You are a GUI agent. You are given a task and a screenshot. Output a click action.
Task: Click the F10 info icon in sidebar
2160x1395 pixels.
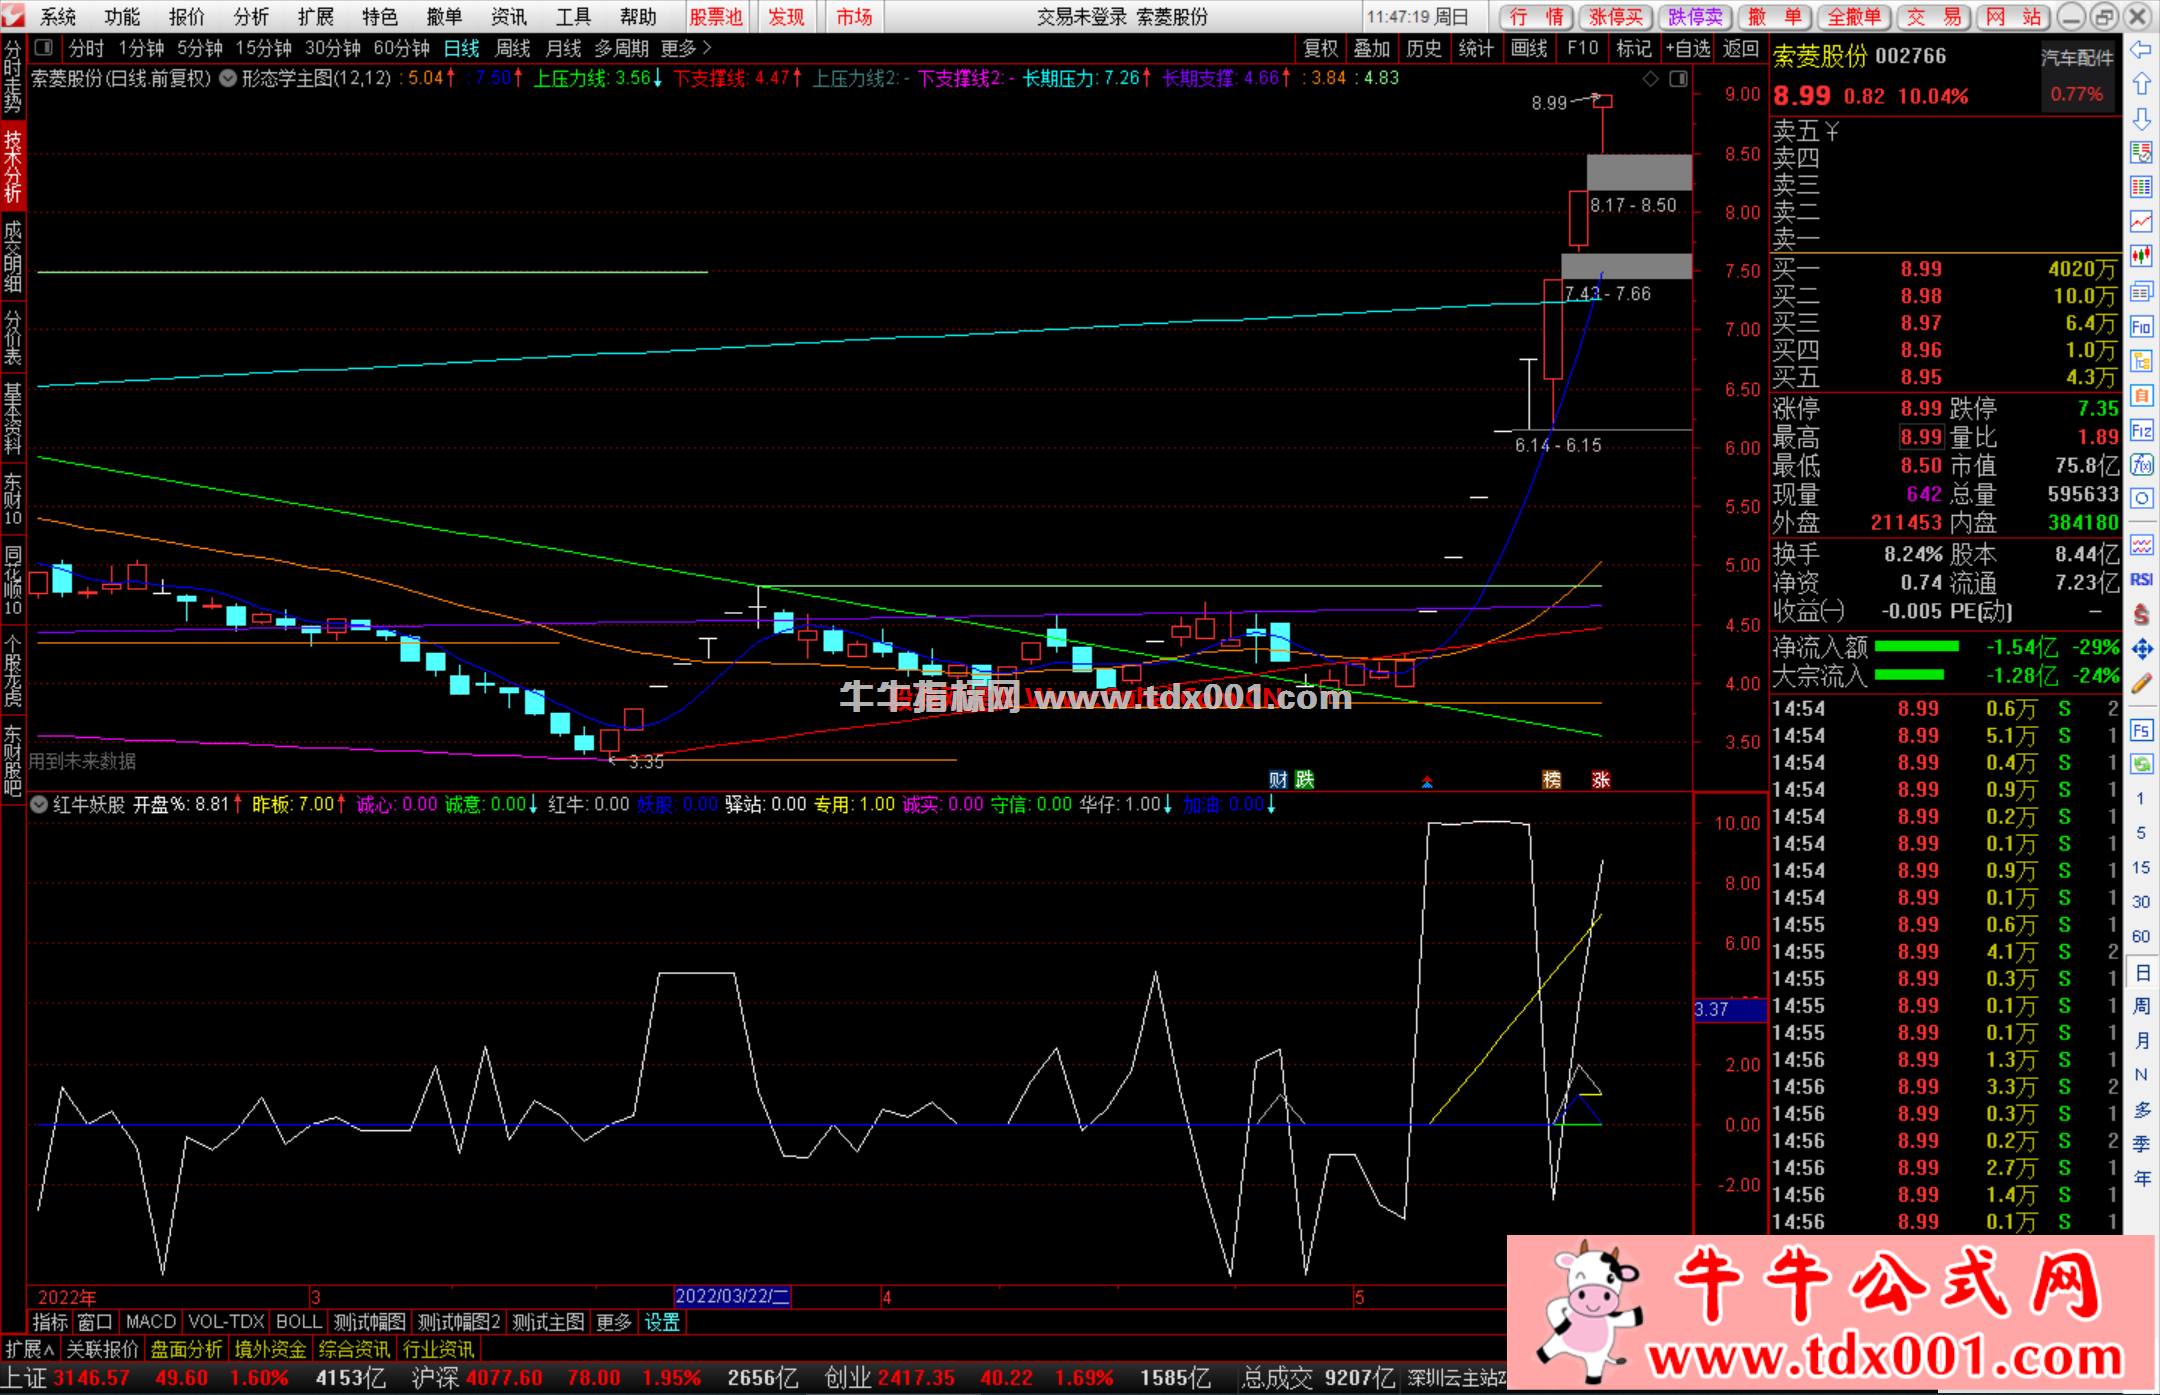[x=2141, y=326]
